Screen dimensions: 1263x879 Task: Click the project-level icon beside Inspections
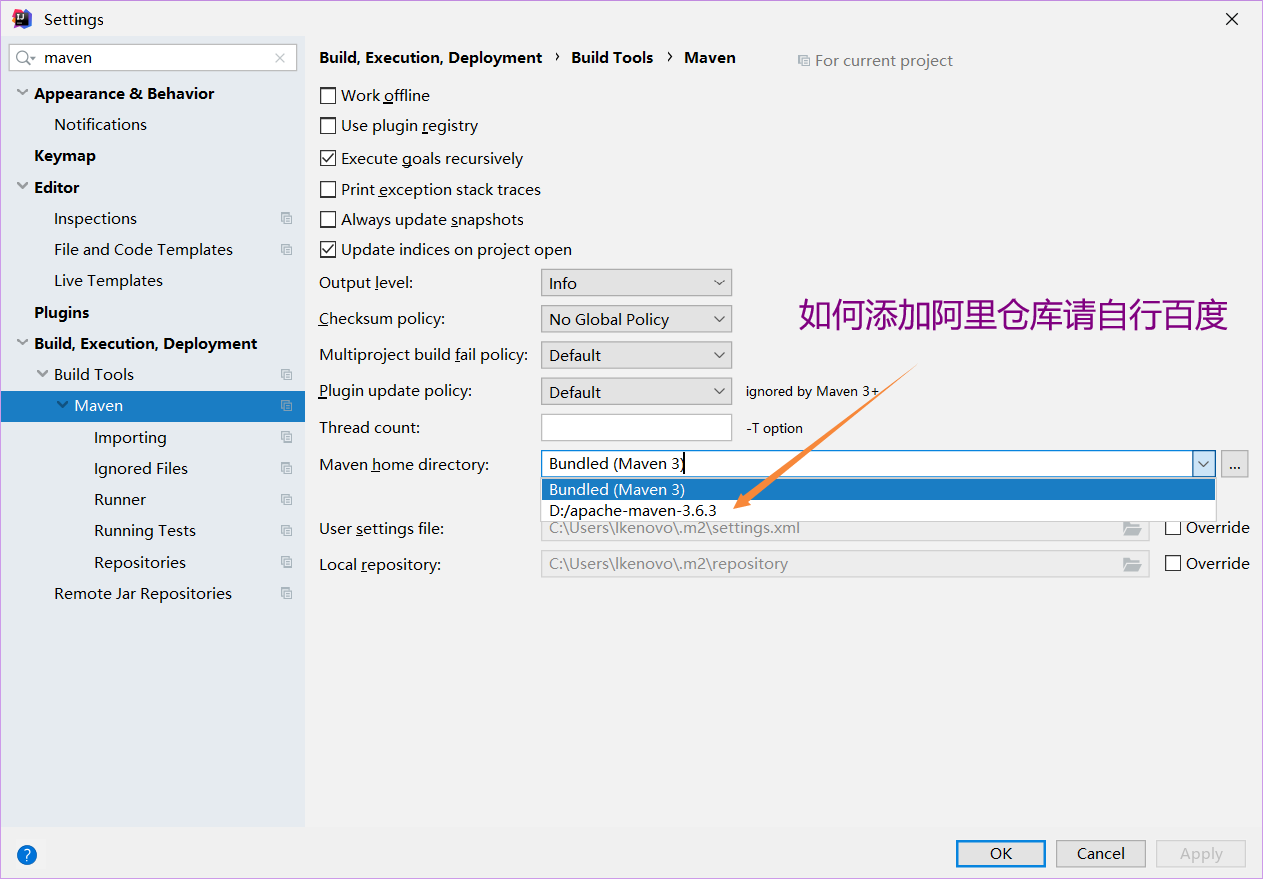click(287, 218)
